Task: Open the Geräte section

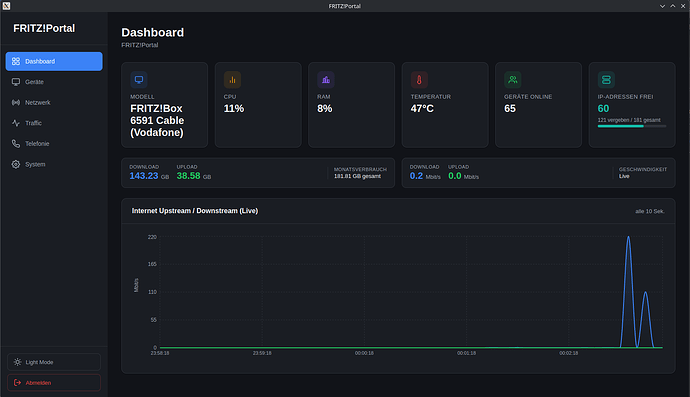Action: (x=54, y=82)
